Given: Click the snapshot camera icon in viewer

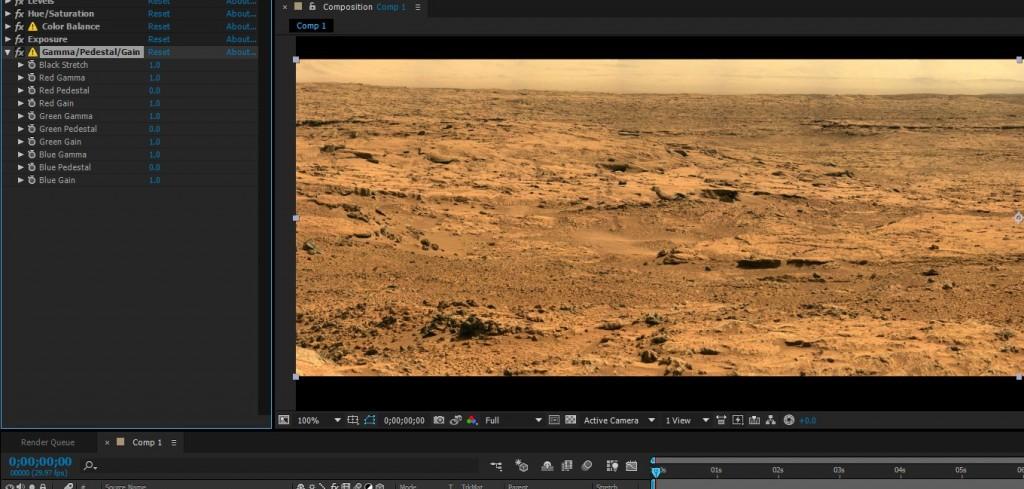Looking at the screenshot, I should 439,421.
